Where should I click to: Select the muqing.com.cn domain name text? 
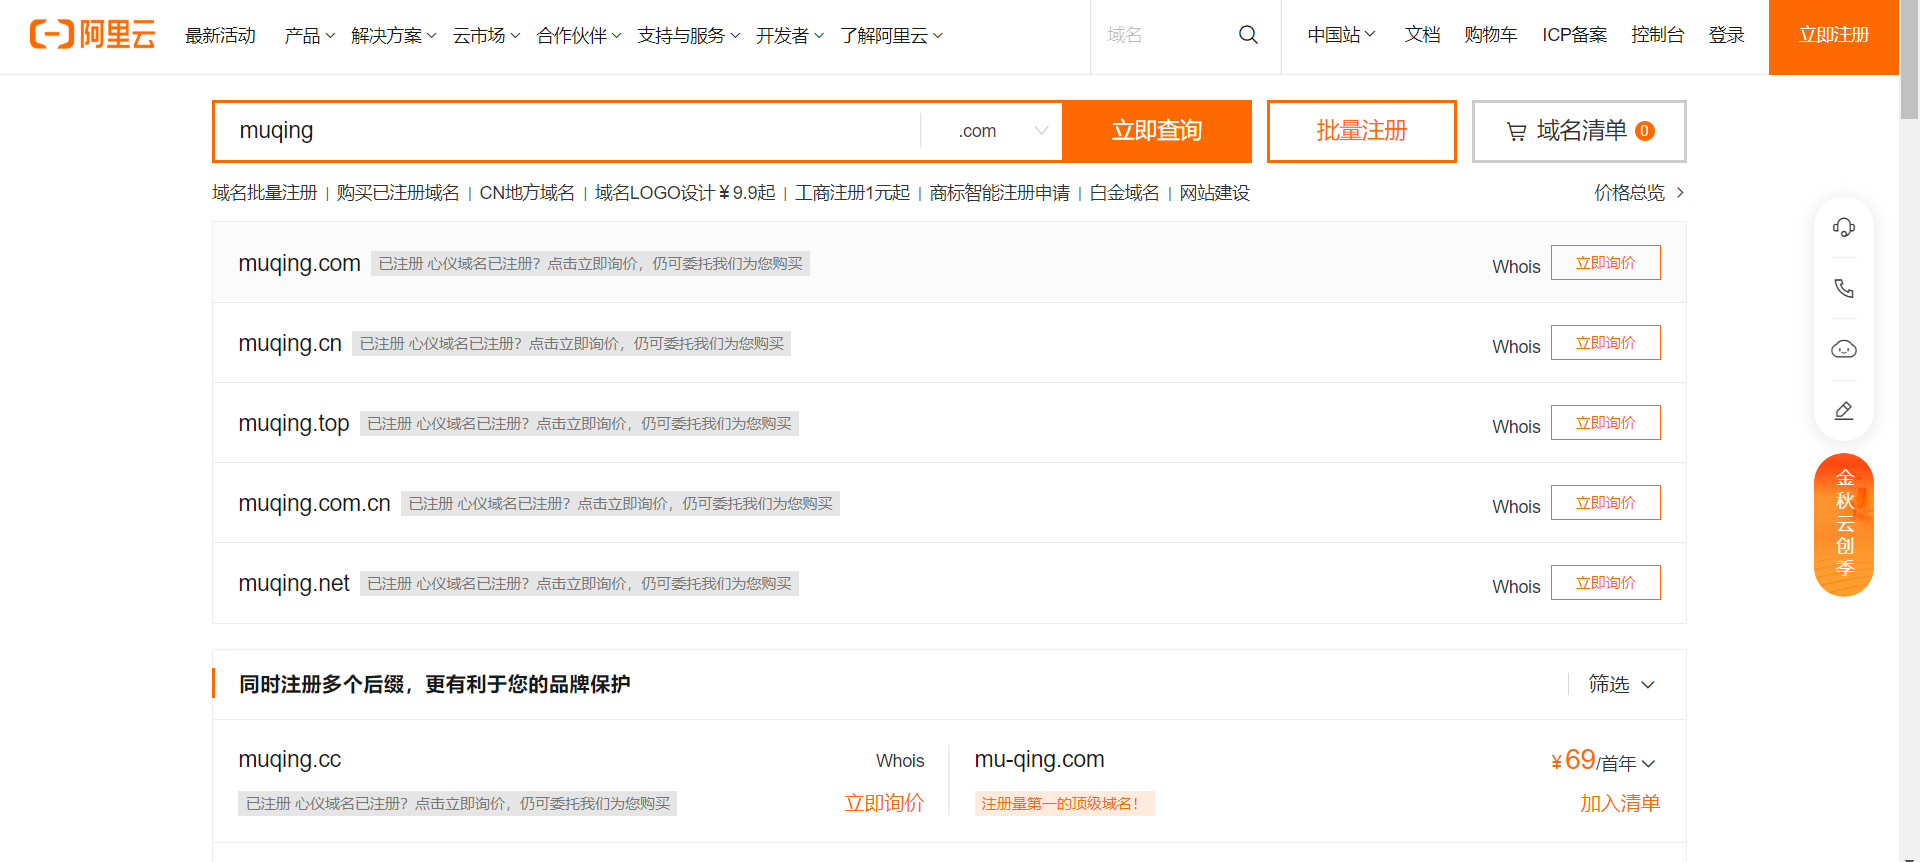314,503
